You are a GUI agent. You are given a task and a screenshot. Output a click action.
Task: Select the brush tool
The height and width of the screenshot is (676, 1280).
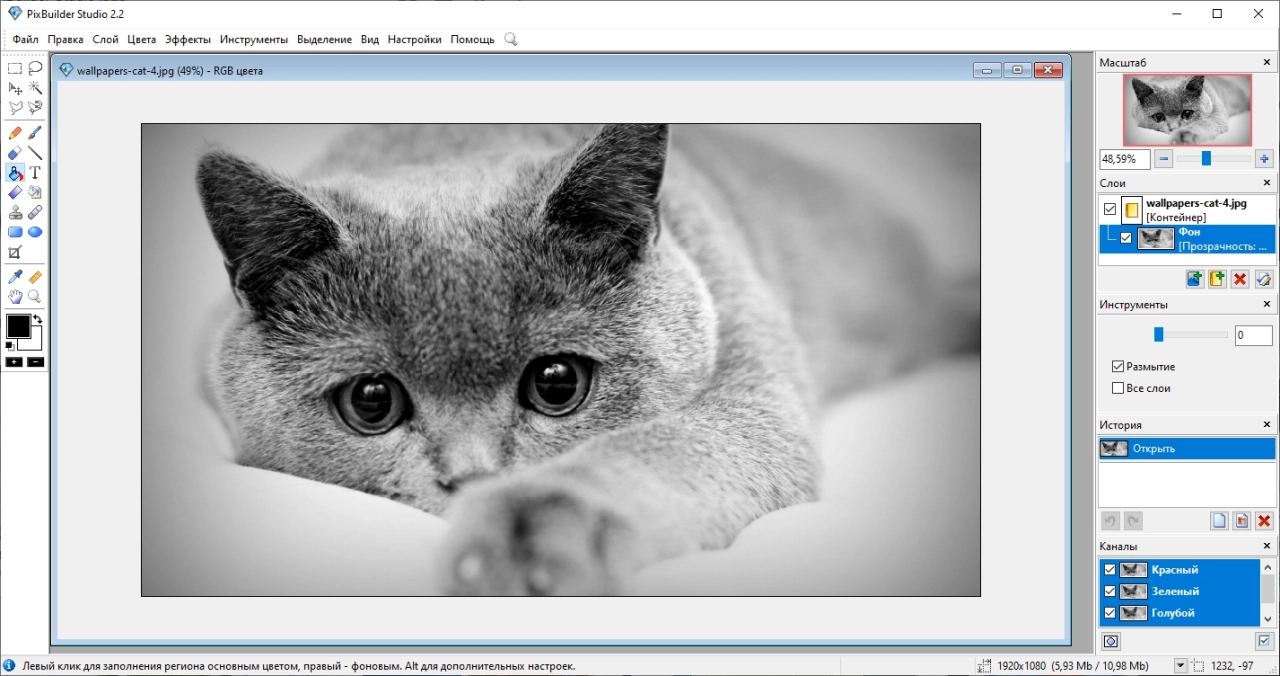(x=35, y=133)
